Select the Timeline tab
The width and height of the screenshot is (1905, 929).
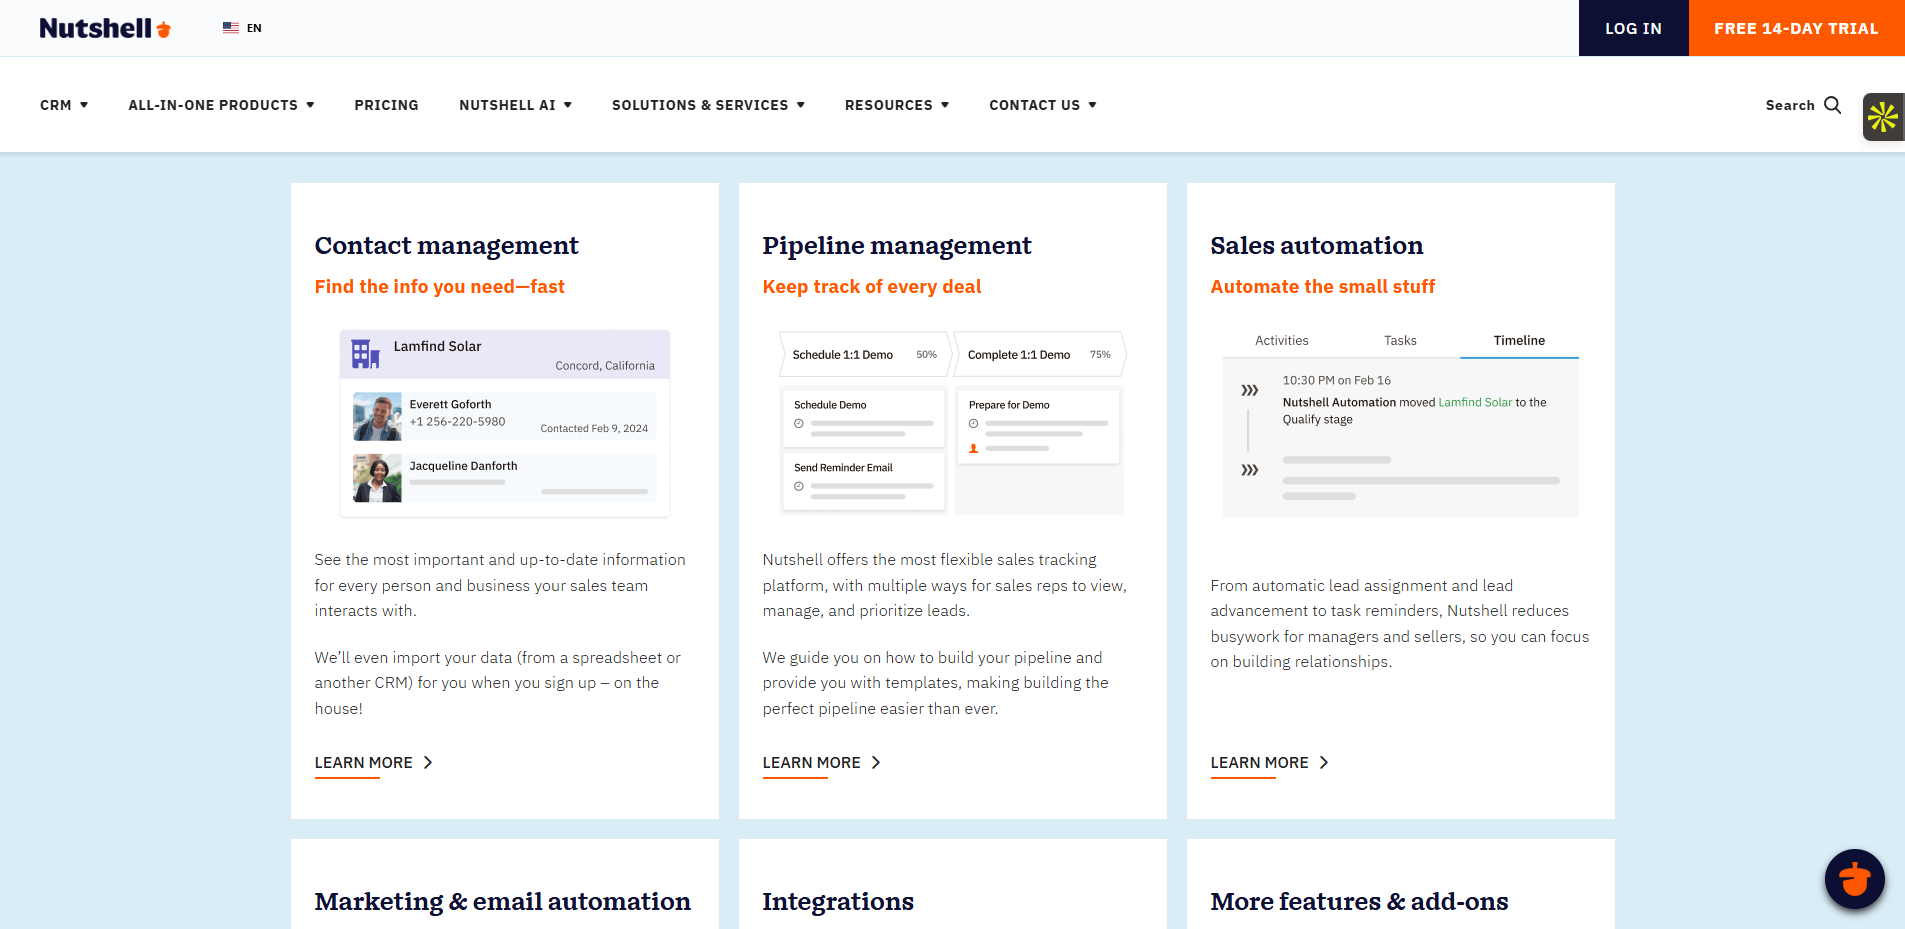click(x=1519, y=341)
